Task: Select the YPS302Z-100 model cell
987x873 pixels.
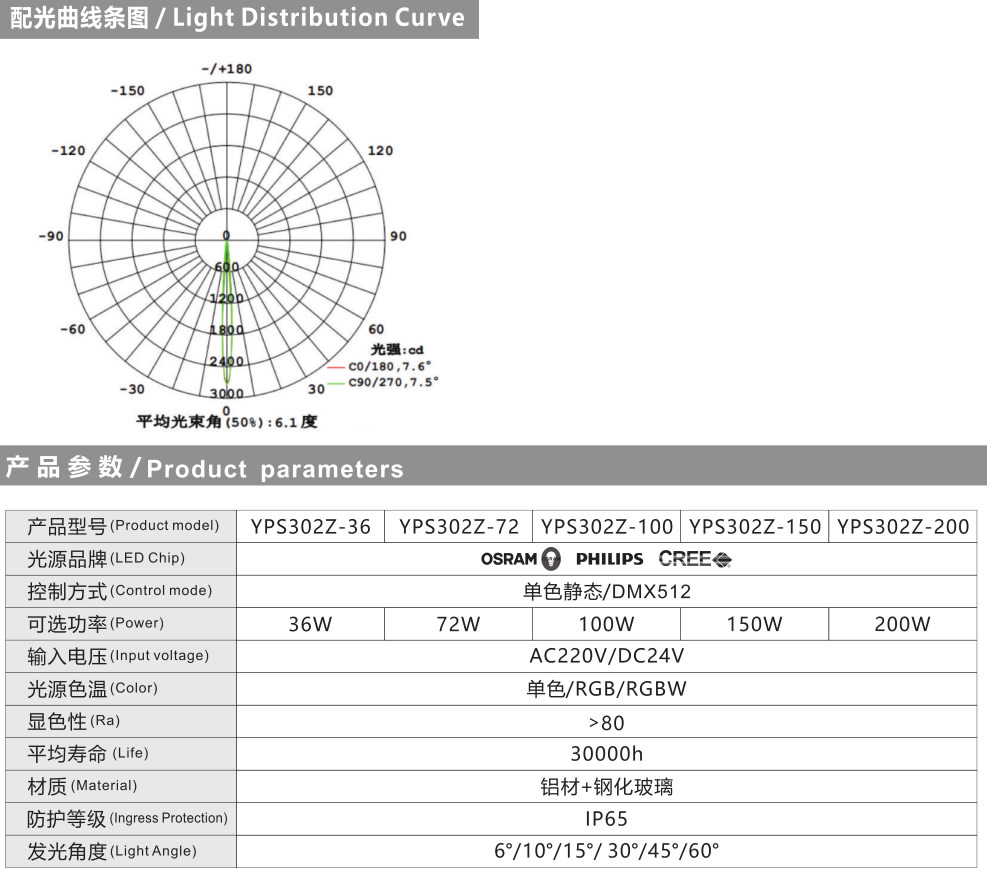Action: click(x=606, y=527)
